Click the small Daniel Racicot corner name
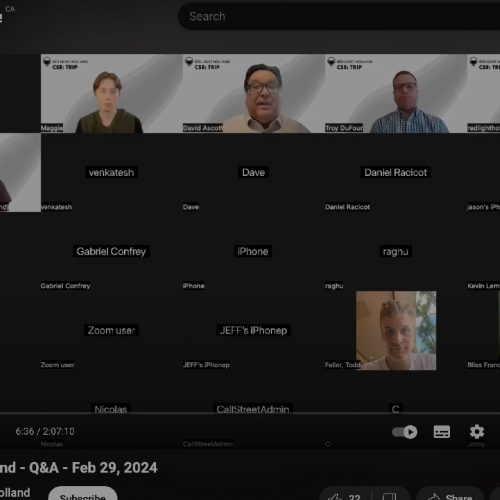Viewport: 500px width, 500px height. (347, 207)
